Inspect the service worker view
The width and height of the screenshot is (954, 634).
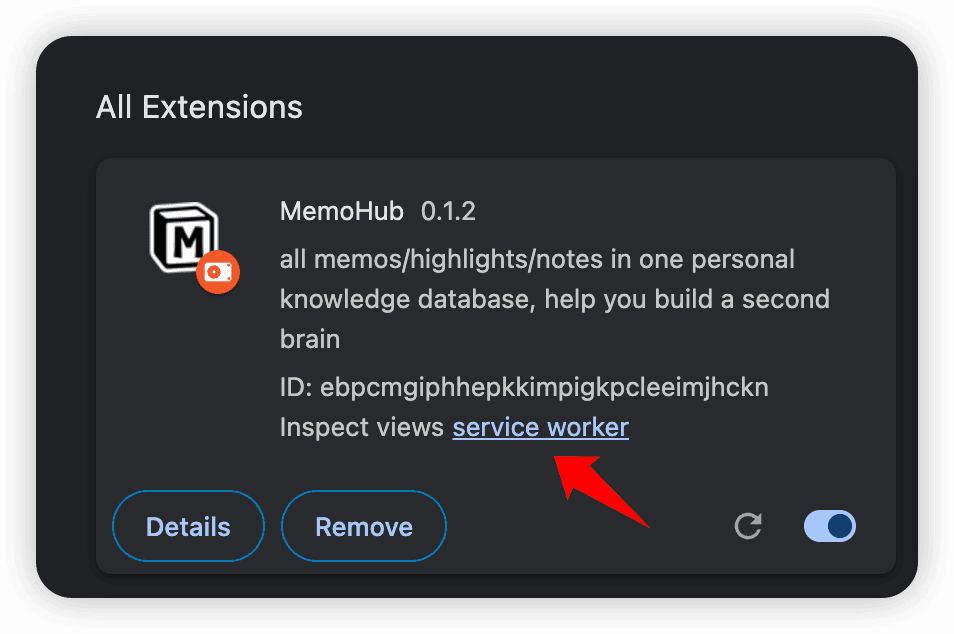tap(540, 428)
